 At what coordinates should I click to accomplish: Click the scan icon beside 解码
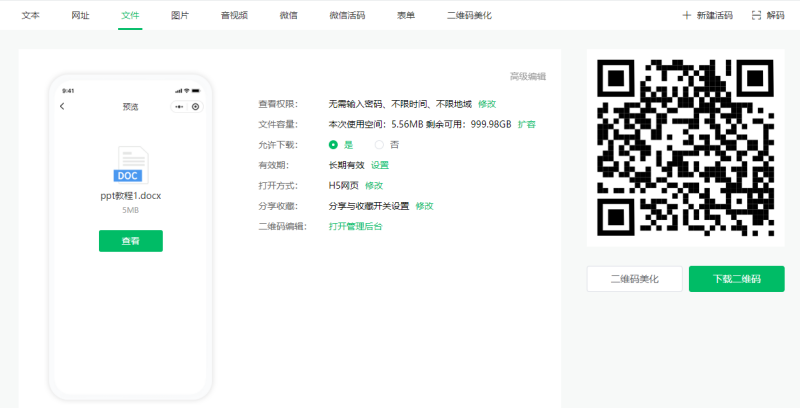[x=756, y=16]
